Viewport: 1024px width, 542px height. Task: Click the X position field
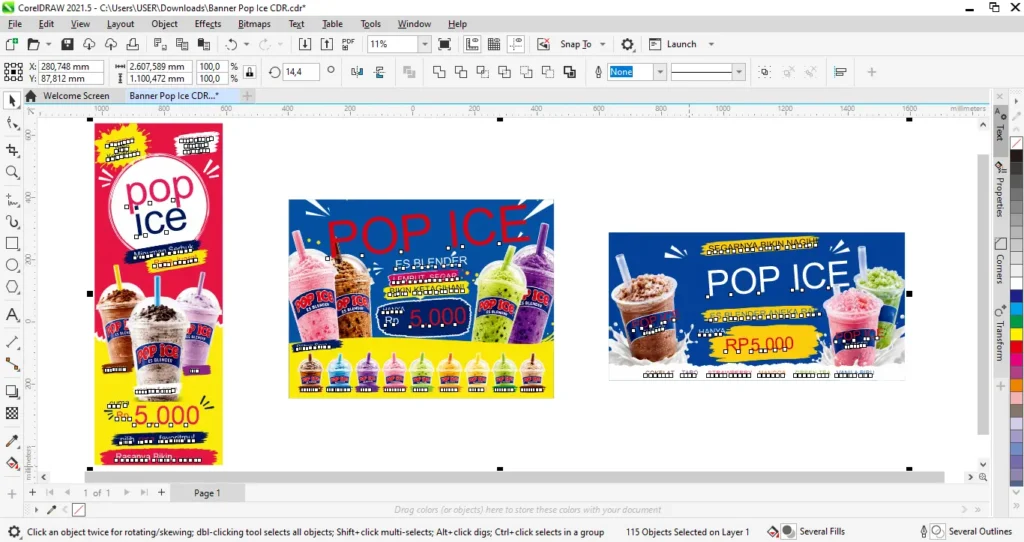tap(71, 66)
